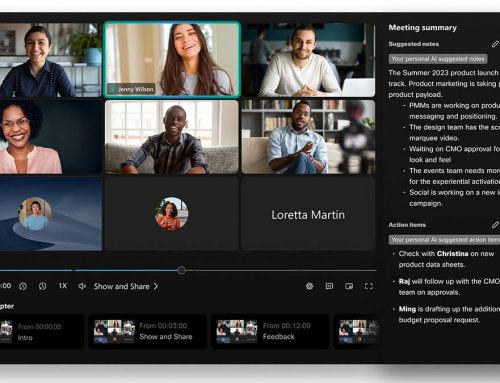Click 'Waiting on CMO approval' note bullet

455,154
